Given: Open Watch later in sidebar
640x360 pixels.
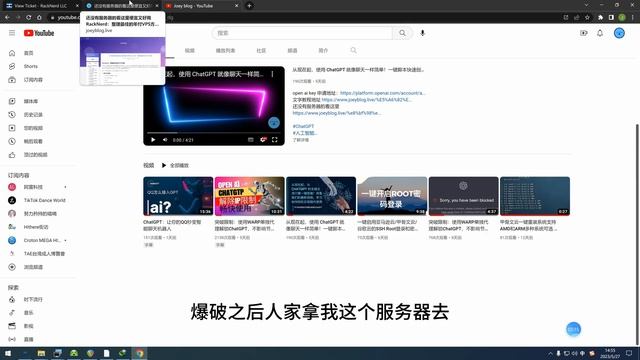Looking at the screenshot, I should (x=33, y=141).
